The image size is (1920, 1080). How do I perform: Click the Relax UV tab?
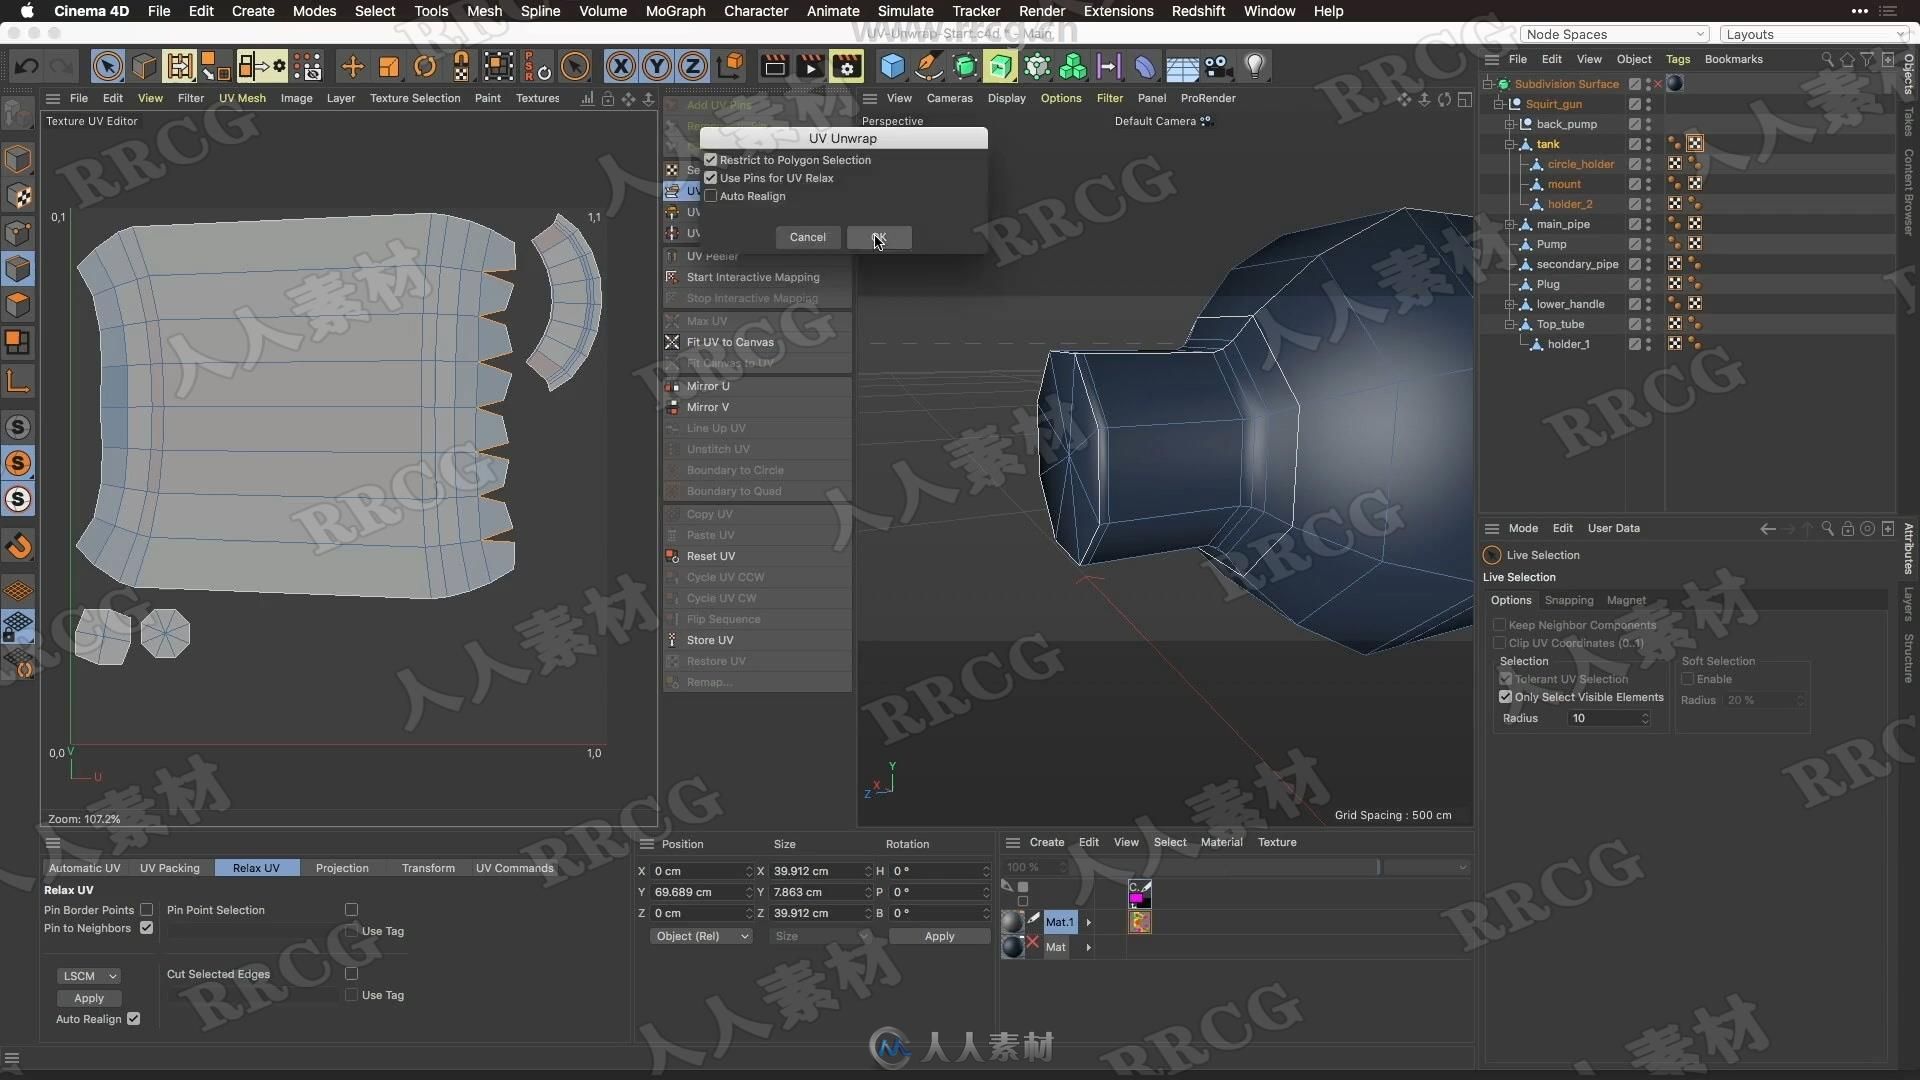pos(256,868)
